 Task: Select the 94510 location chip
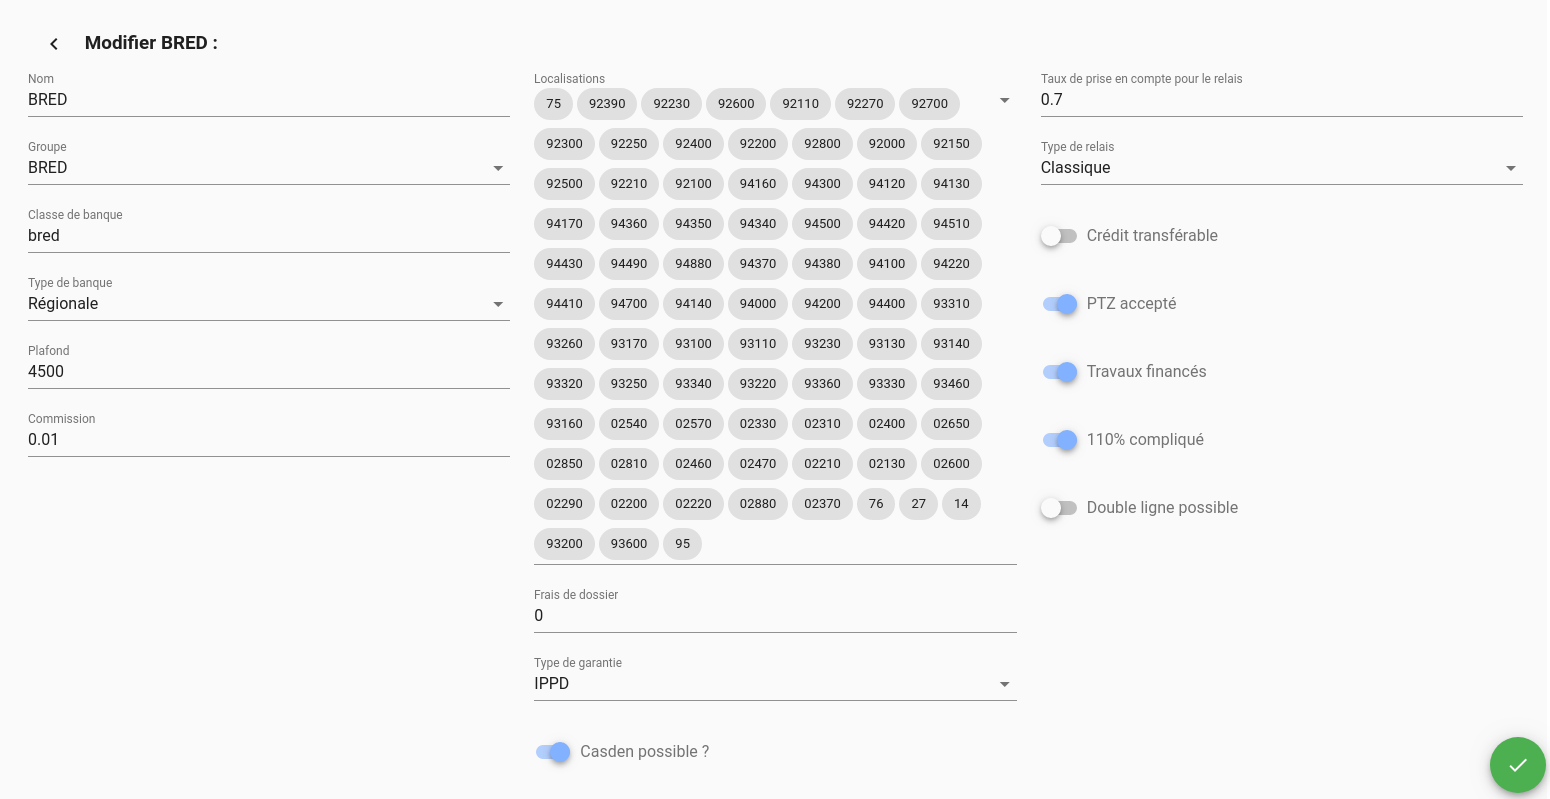point(952,224)
